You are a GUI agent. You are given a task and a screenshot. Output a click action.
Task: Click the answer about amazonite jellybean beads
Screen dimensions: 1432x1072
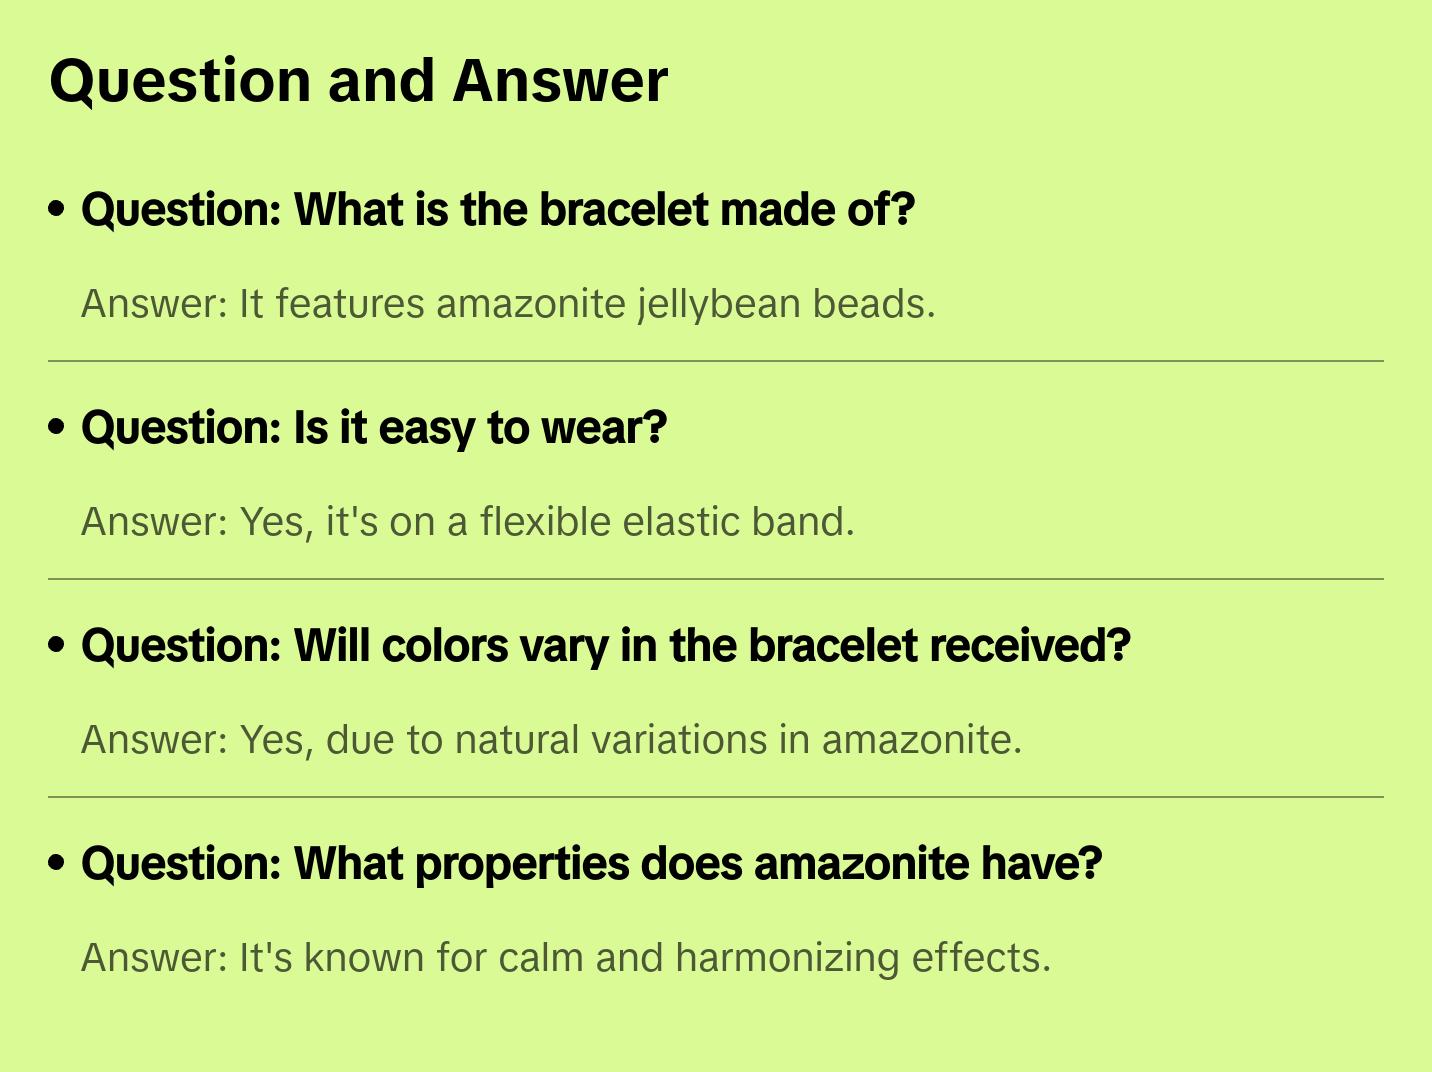[508, 304]
